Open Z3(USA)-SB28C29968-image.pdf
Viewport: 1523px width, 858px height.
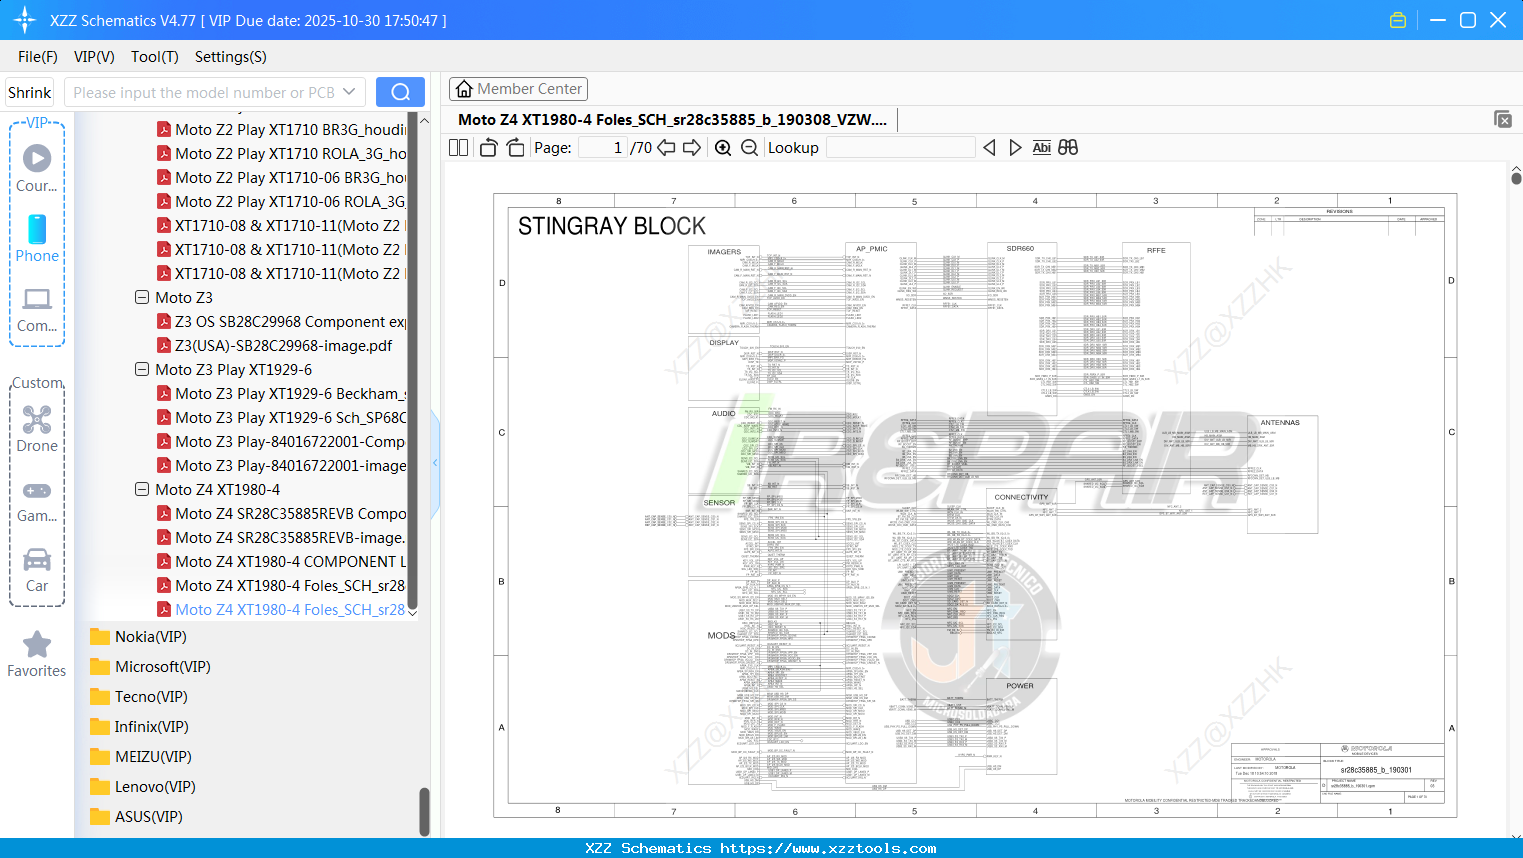point(275,346)
